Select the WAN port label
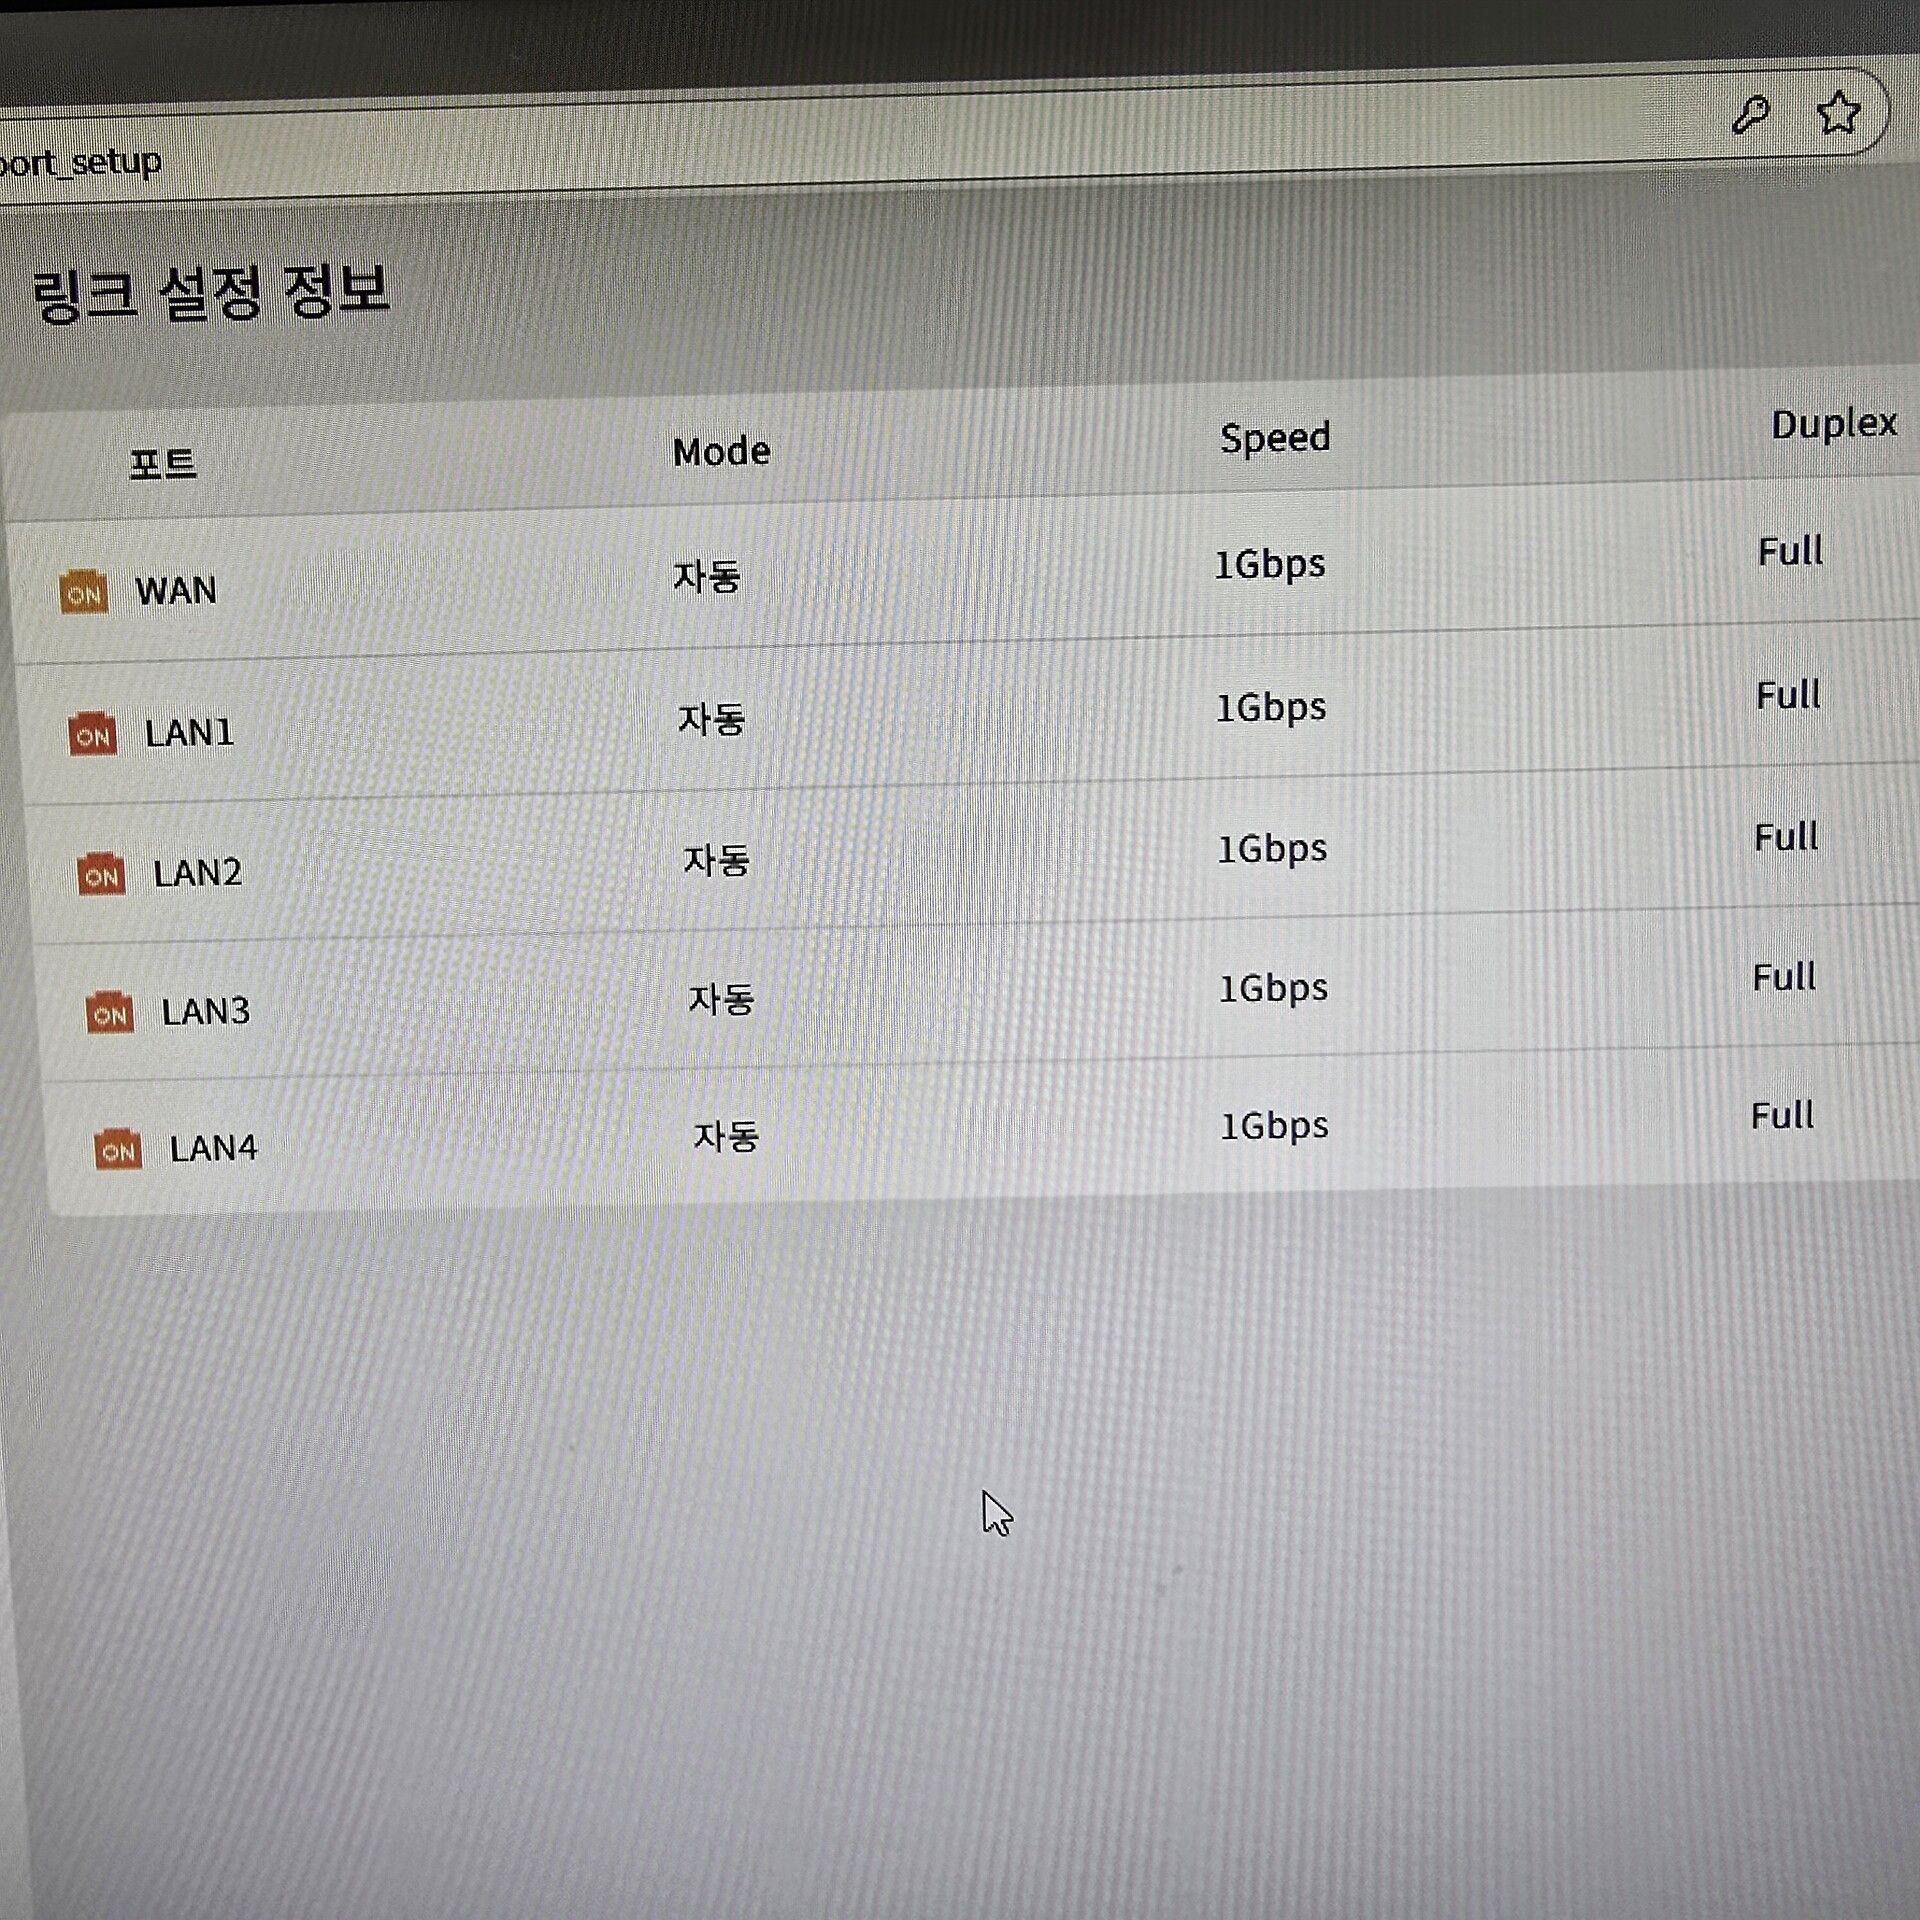 [176, 591]
